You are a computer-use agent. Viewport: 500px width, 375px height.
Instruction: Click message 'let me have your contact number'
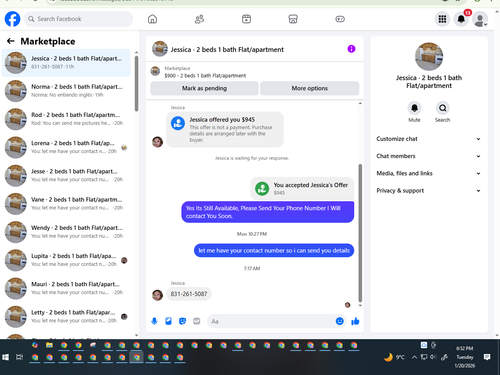274,251
